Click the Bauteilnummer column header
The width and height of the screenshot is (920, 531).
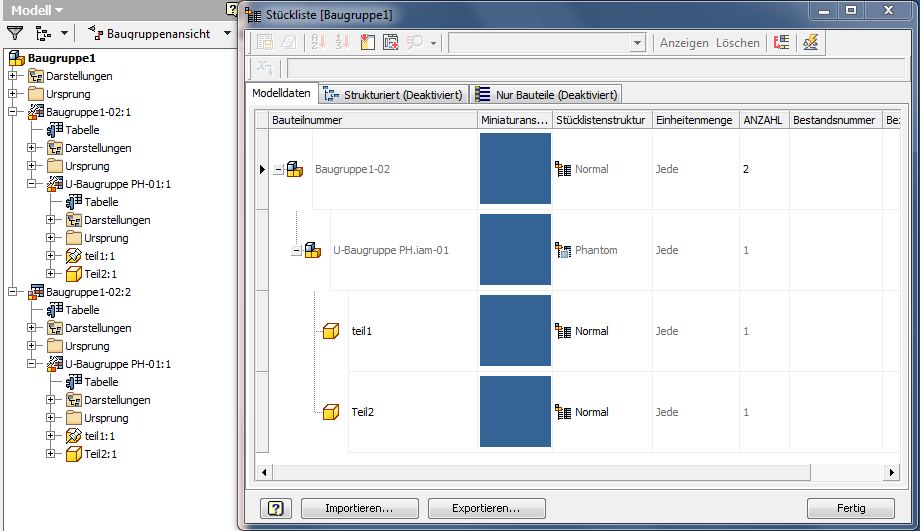coord(373,120)
